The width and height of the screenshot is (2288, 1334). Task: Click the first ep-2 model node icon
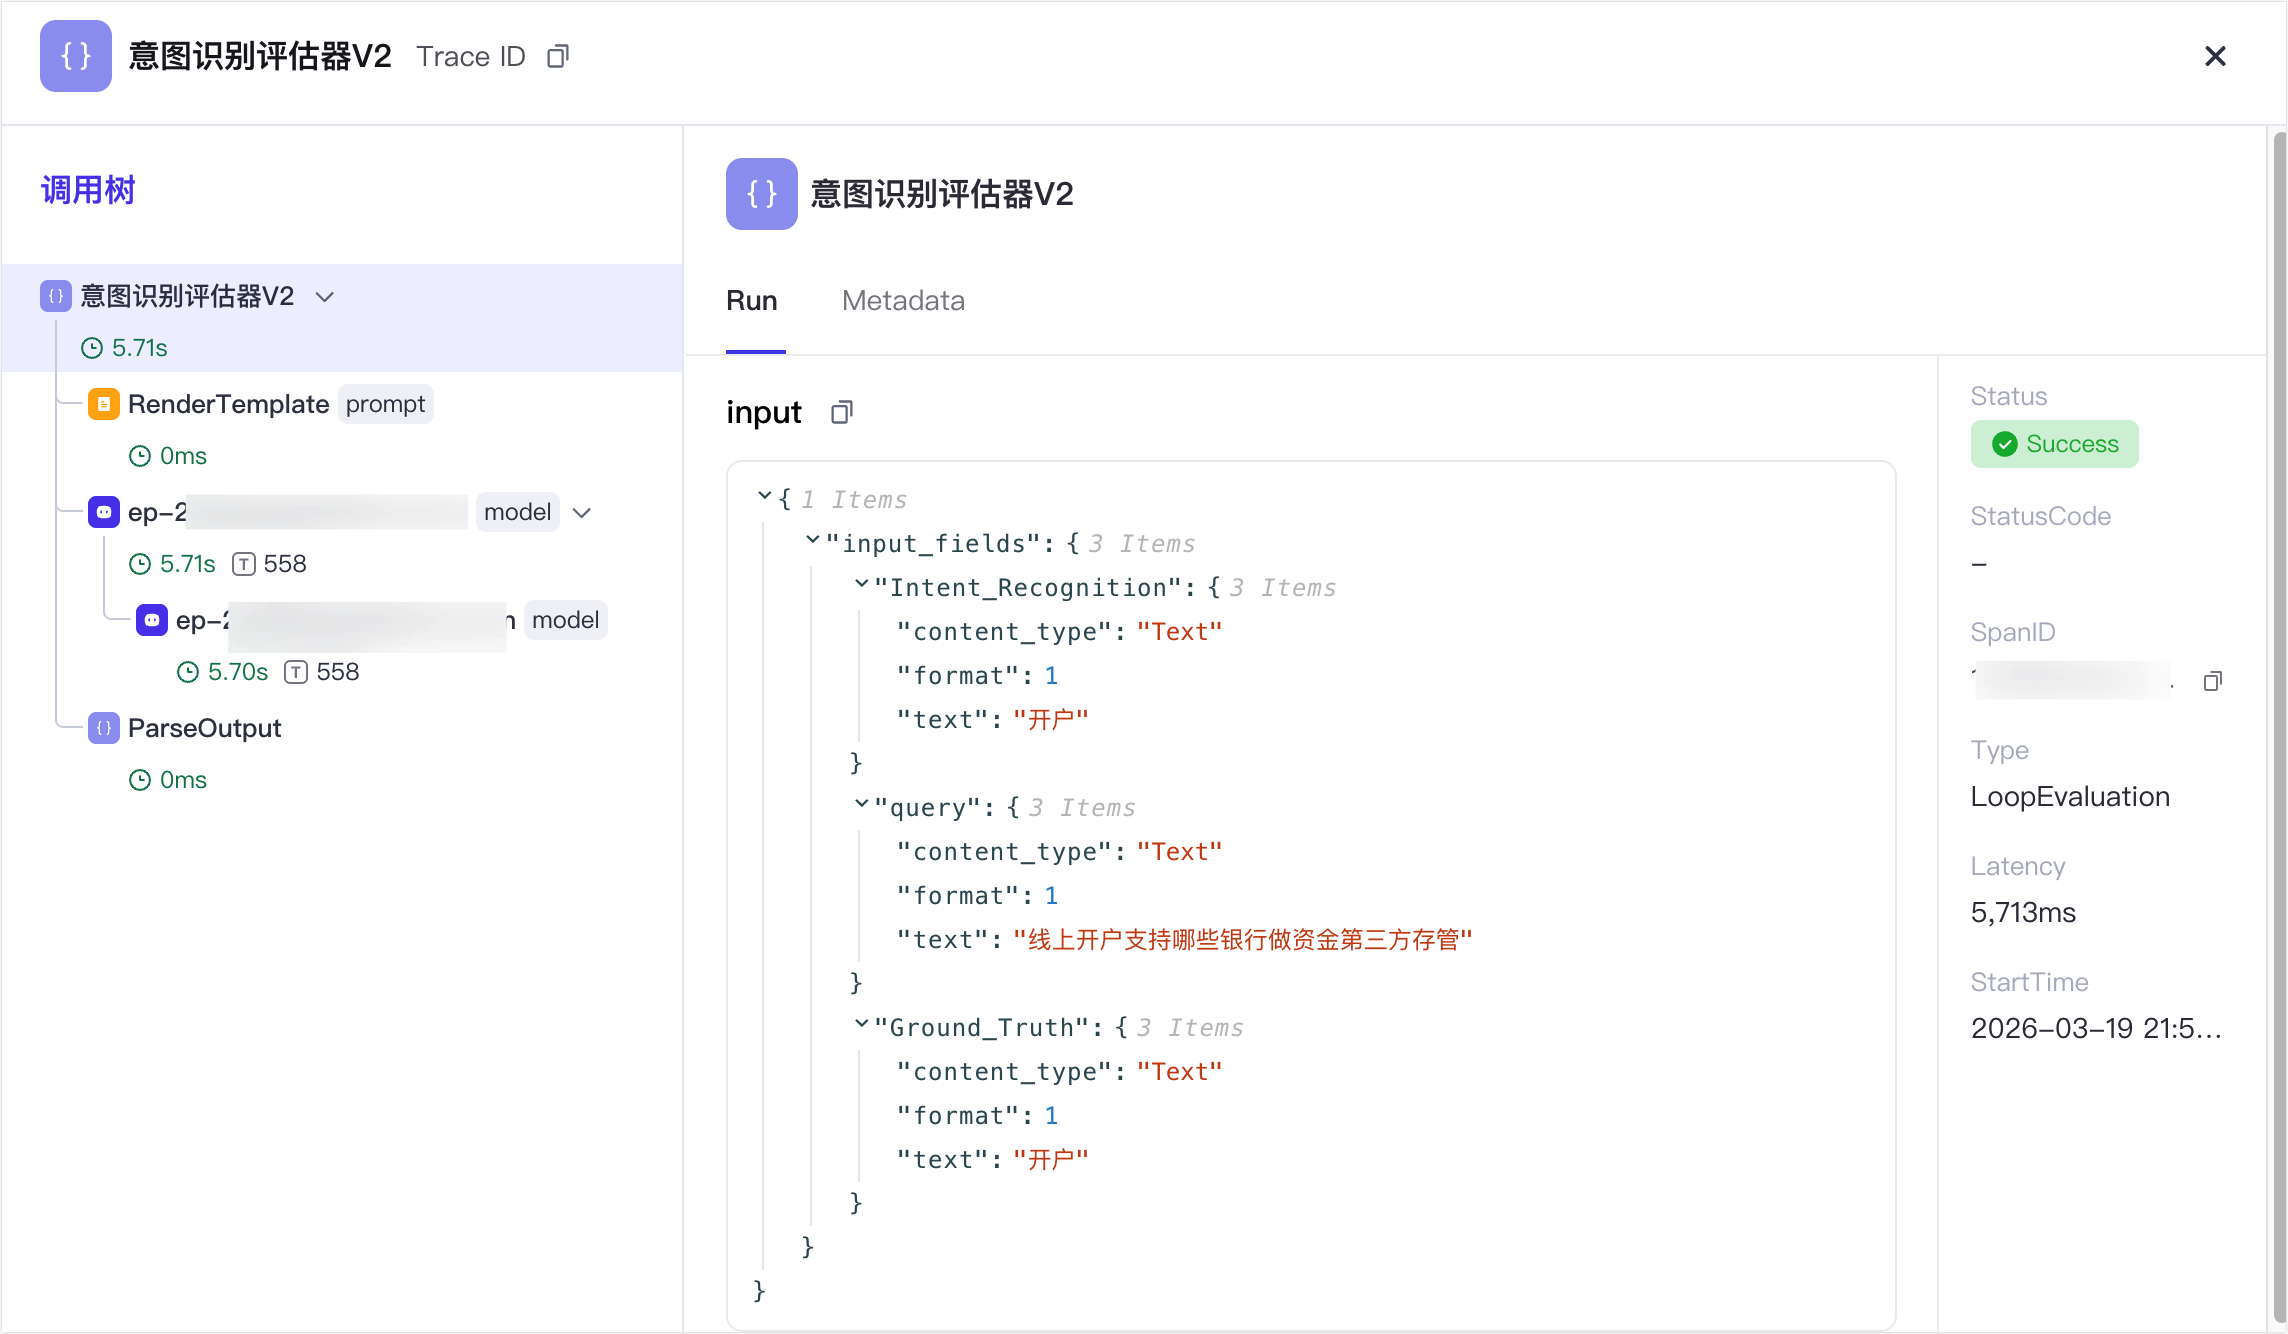(x=104, y=512)
